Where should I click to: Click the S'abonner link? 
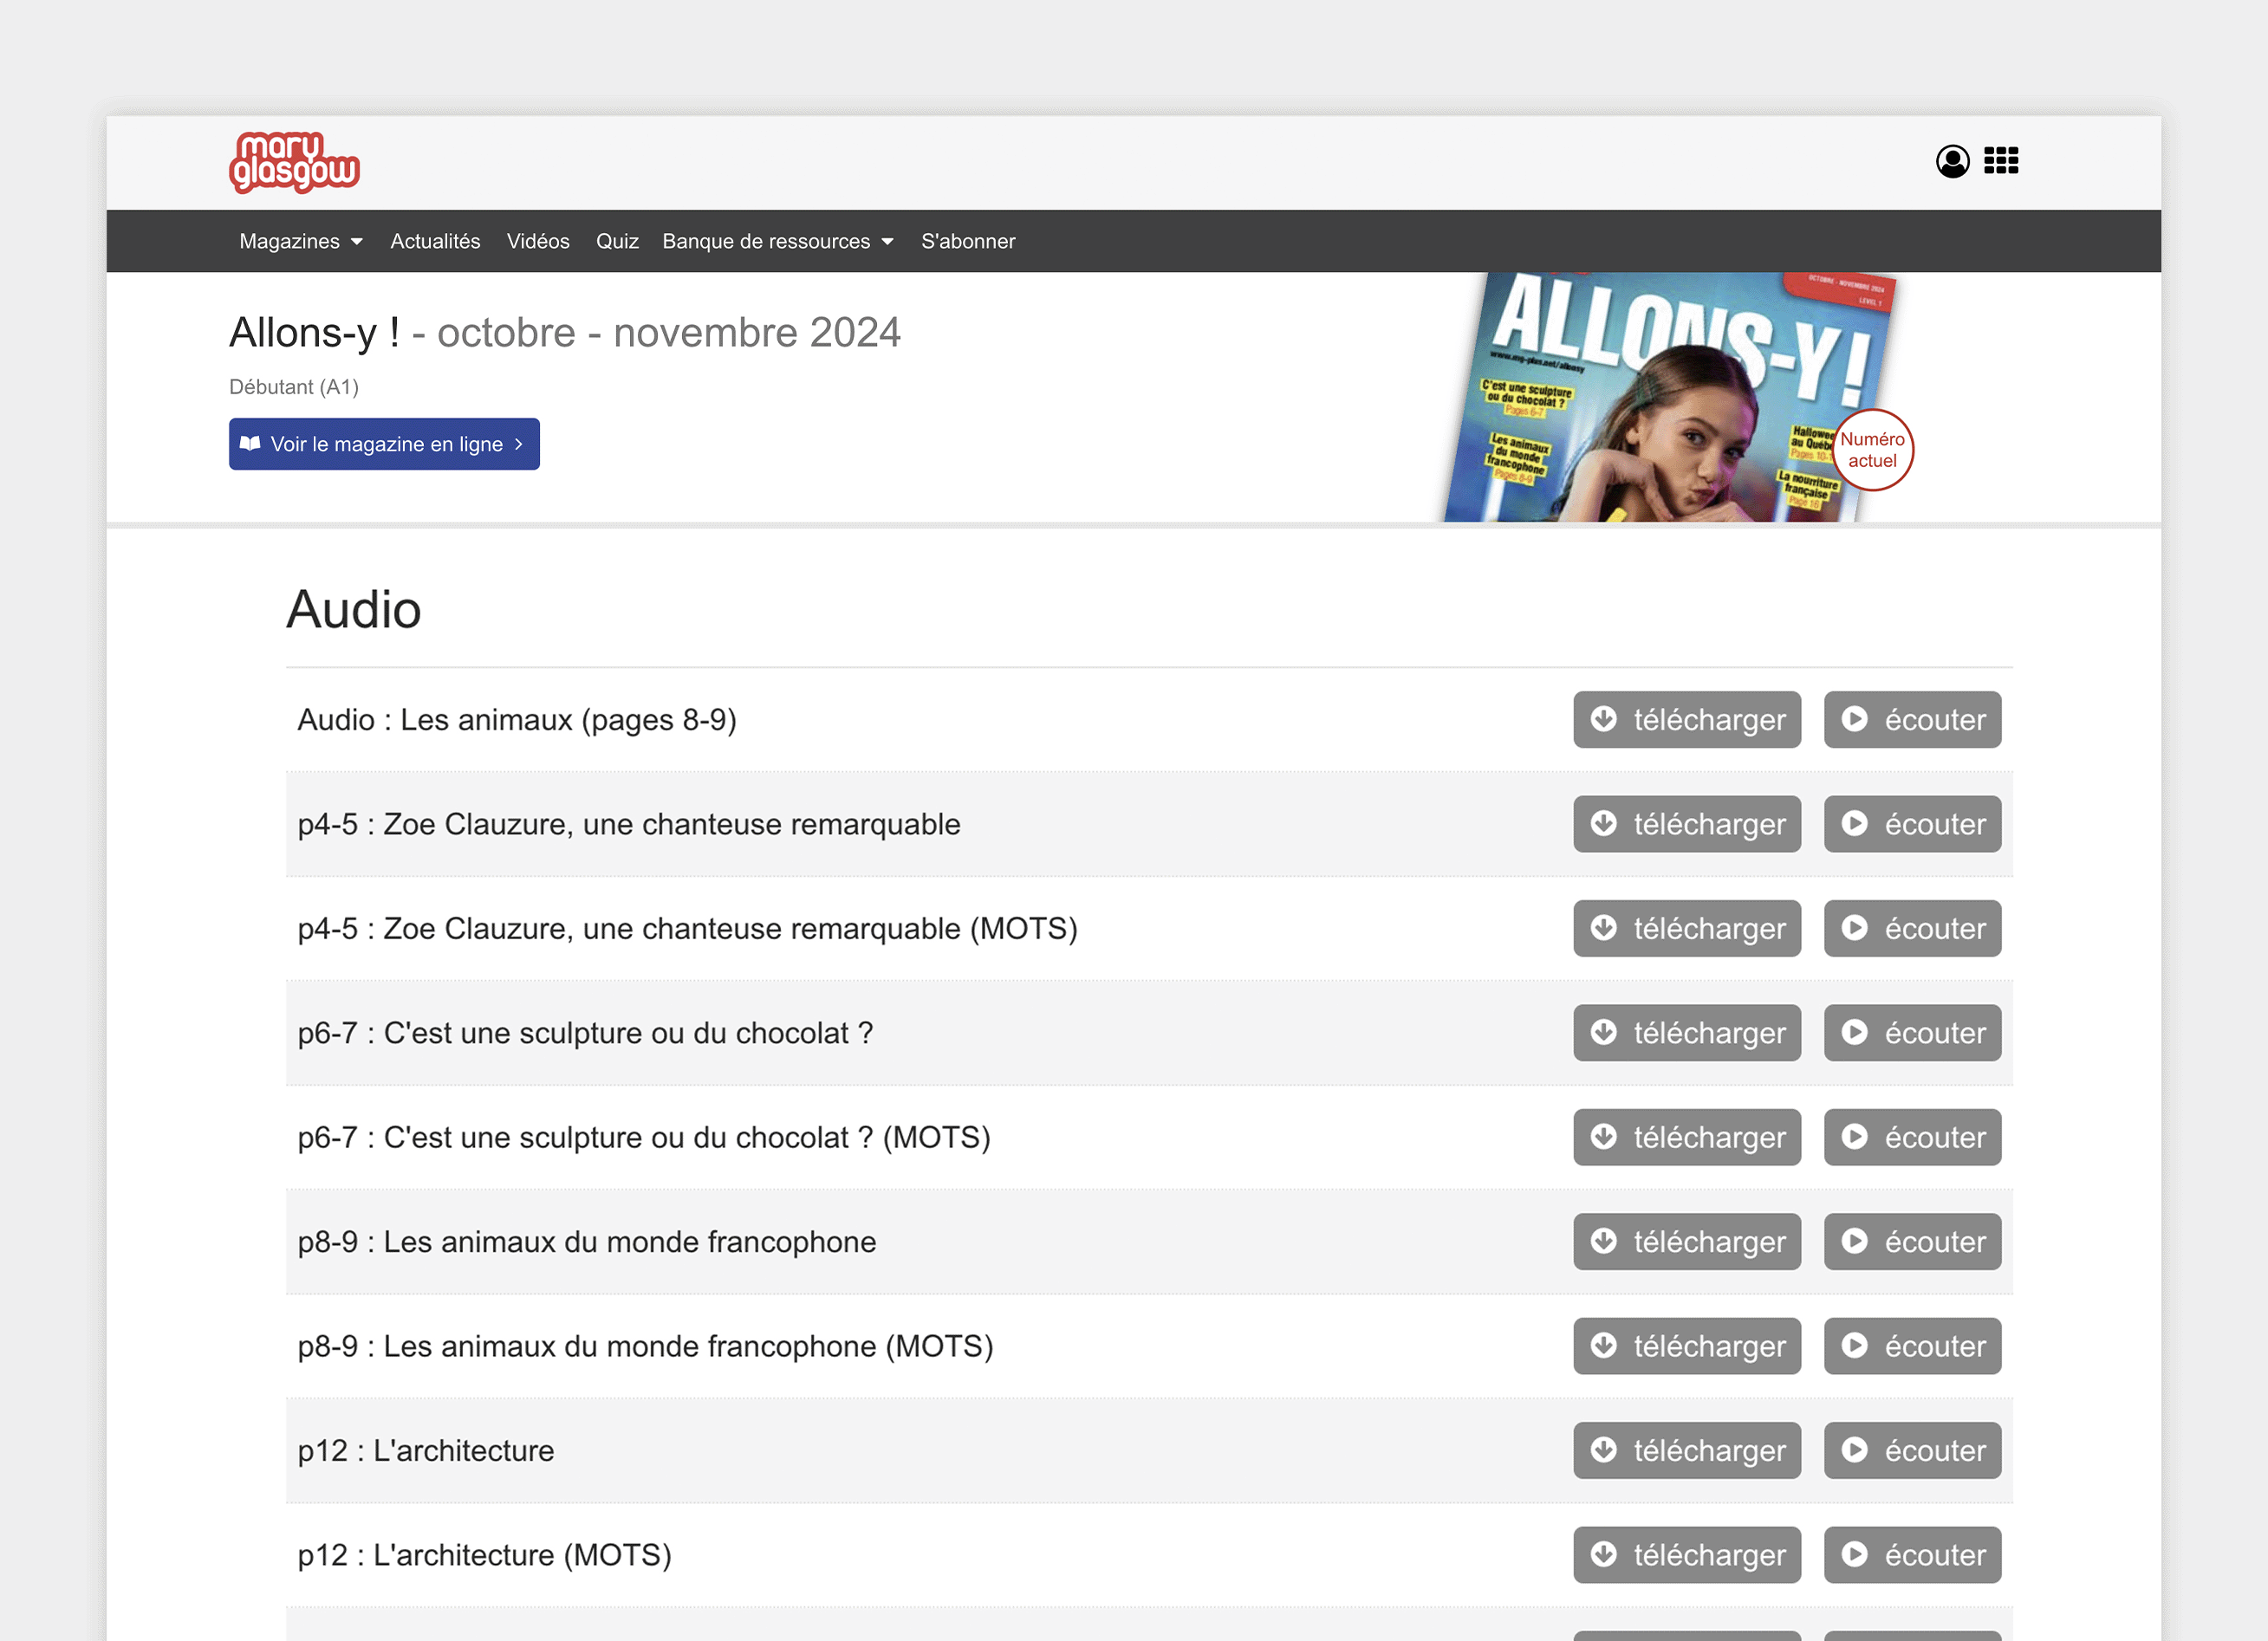click(967, 241)
